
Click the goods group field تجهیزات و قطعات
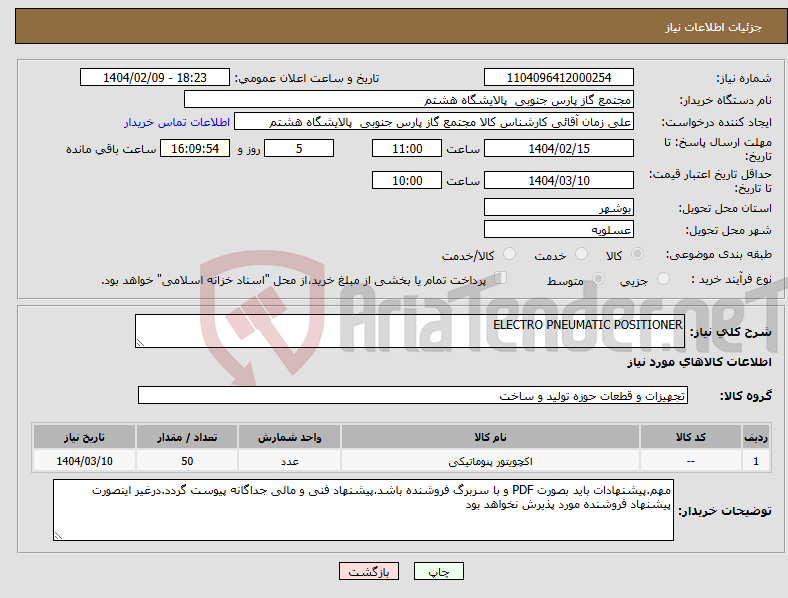click(413, 395)
